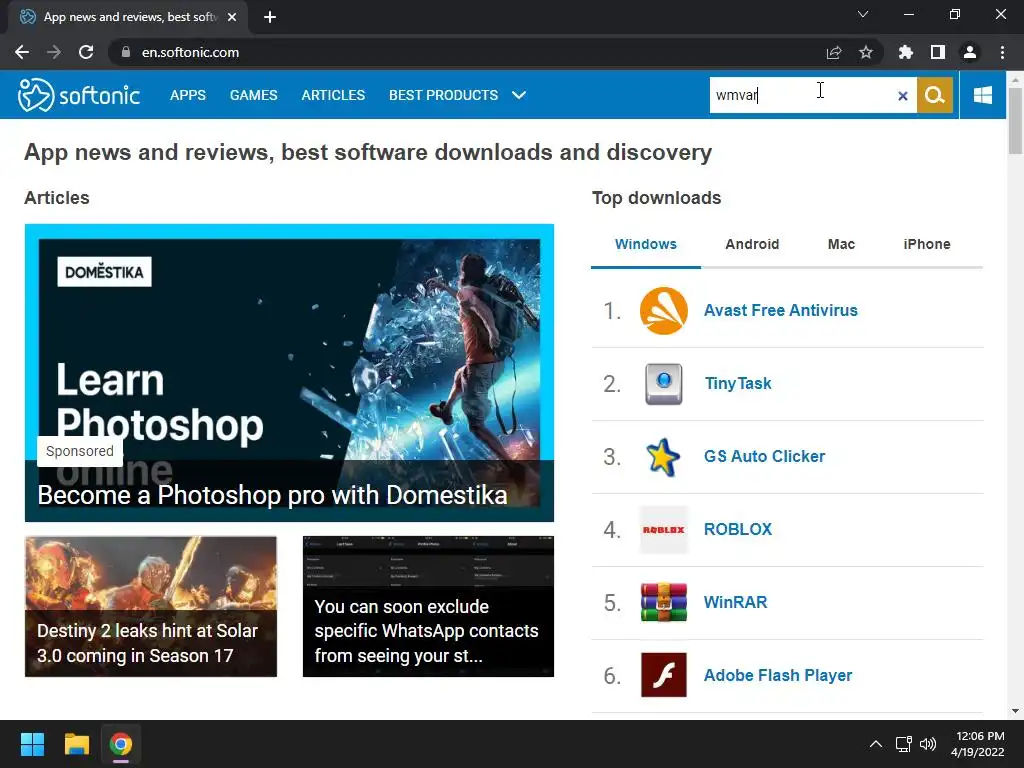
Task: Open the Windows Start menu
Action: click(x=32, y=744)
